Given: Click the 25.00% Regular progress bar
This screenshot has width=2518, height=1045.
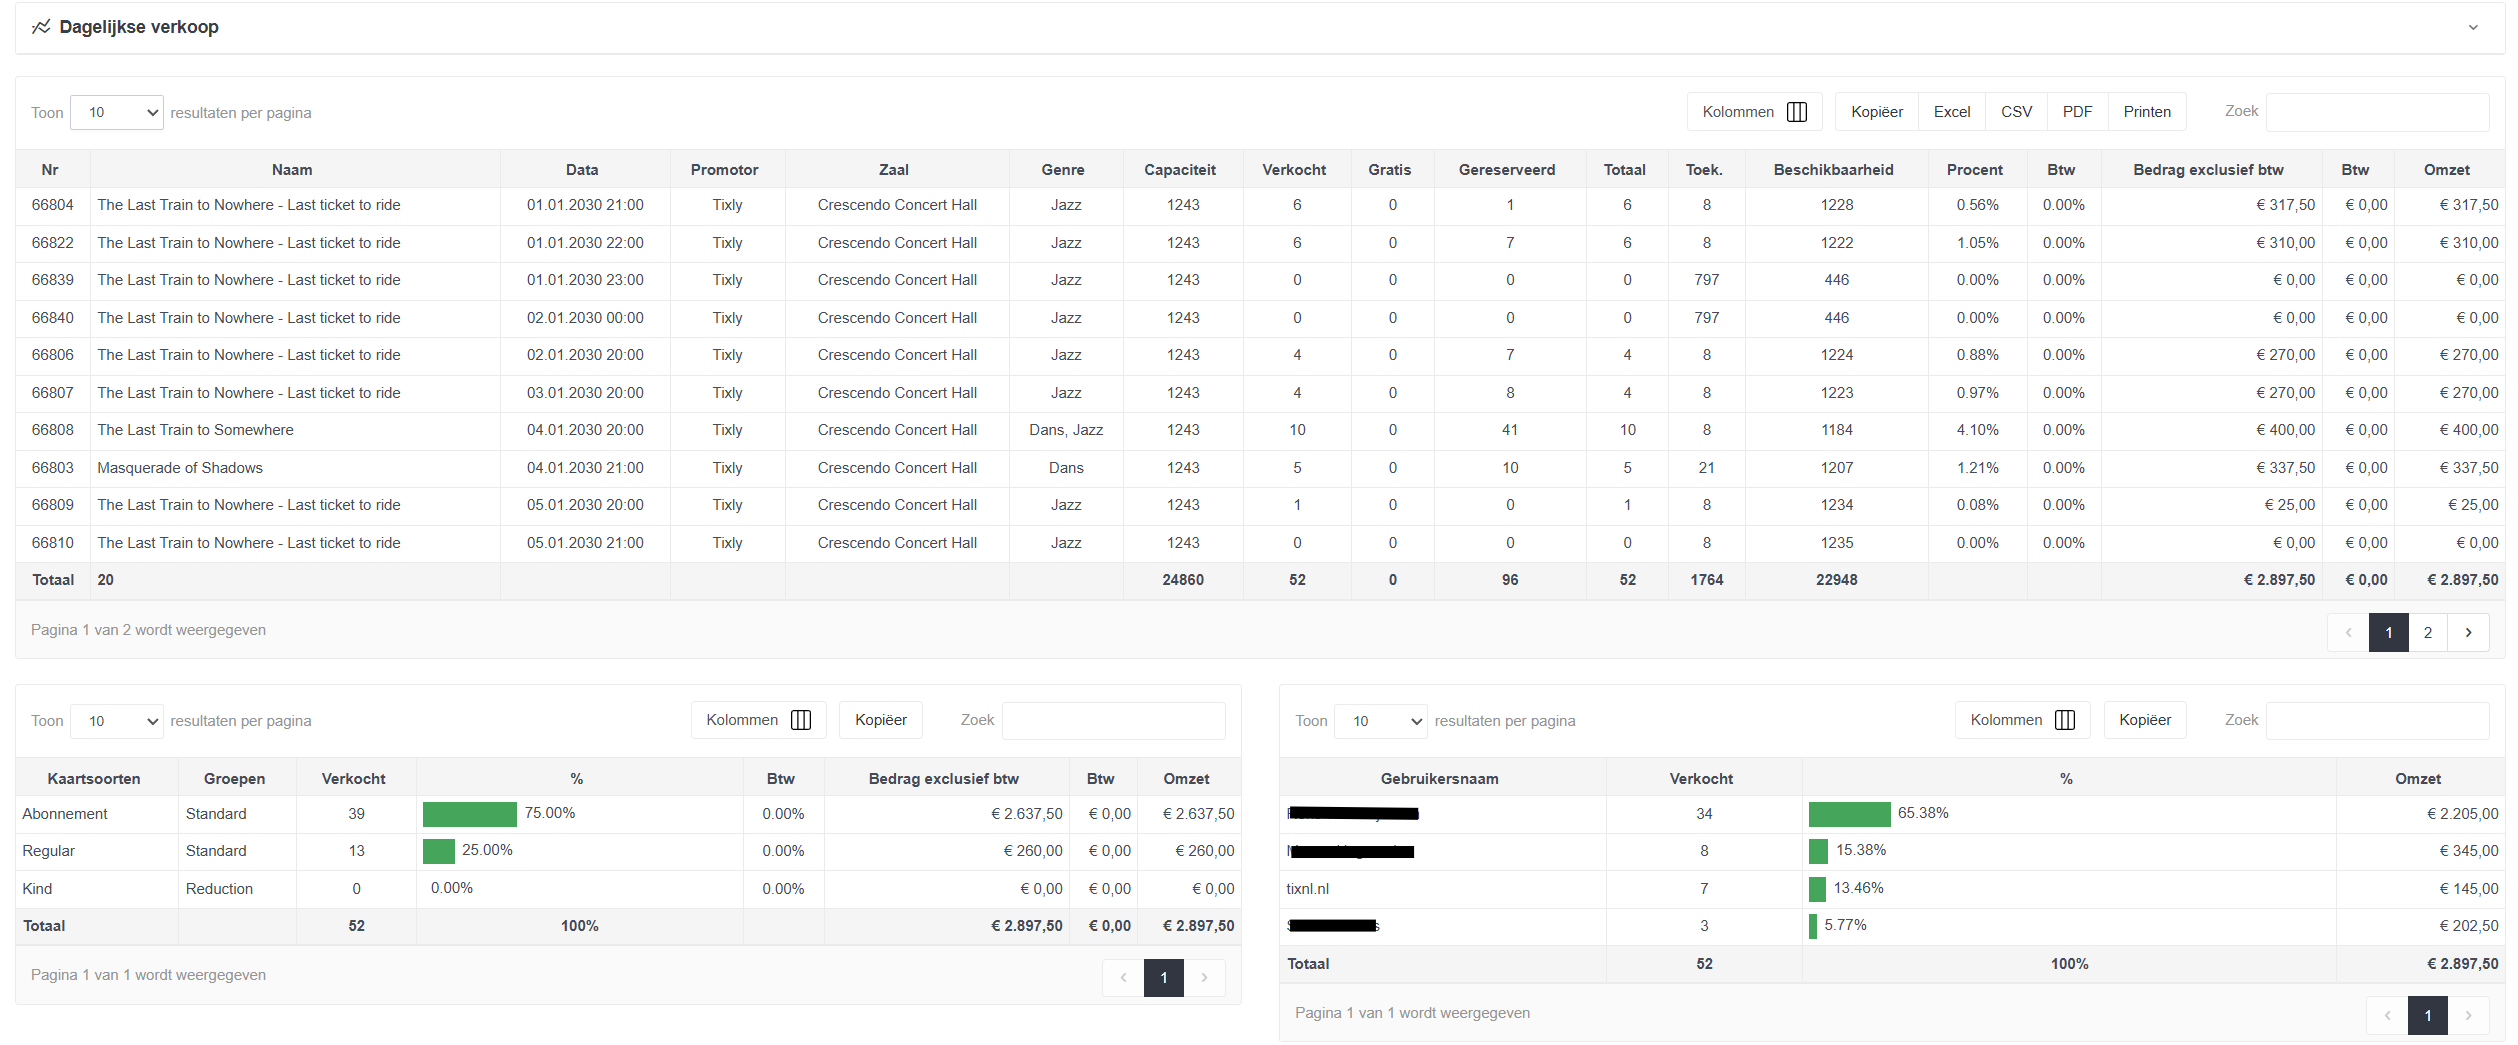Looking at the screenshot, I should click(x=438, y=851).
